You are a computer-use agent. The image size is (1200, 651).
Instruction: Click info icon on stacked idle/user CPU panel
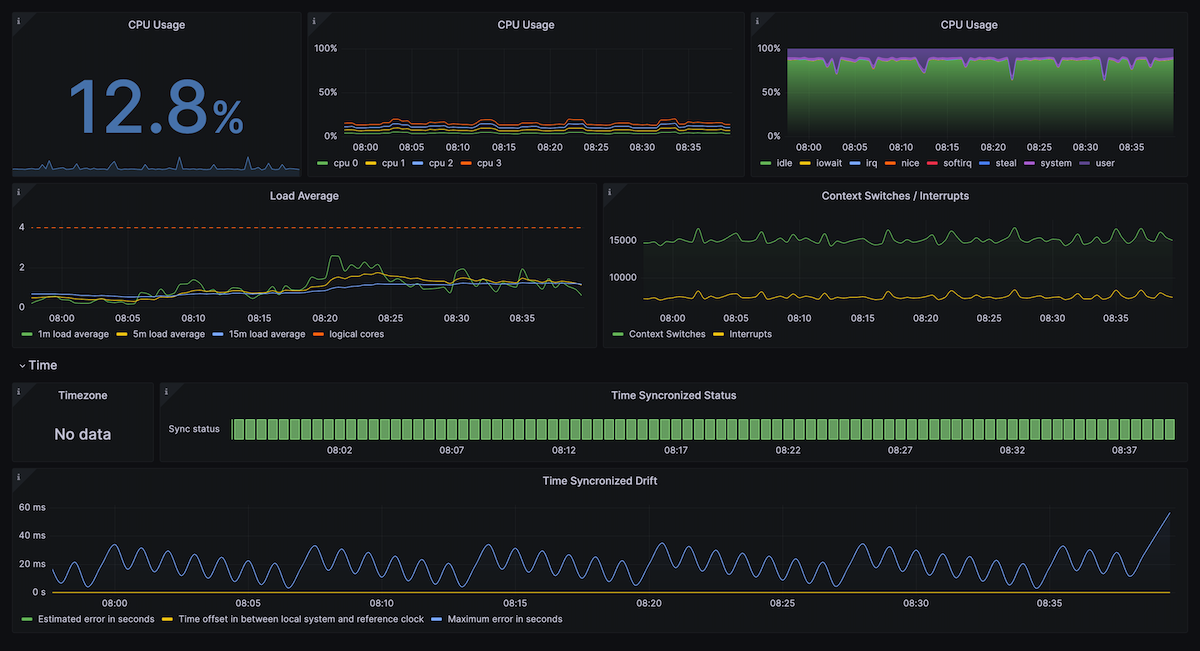click(x=758, y=20)
